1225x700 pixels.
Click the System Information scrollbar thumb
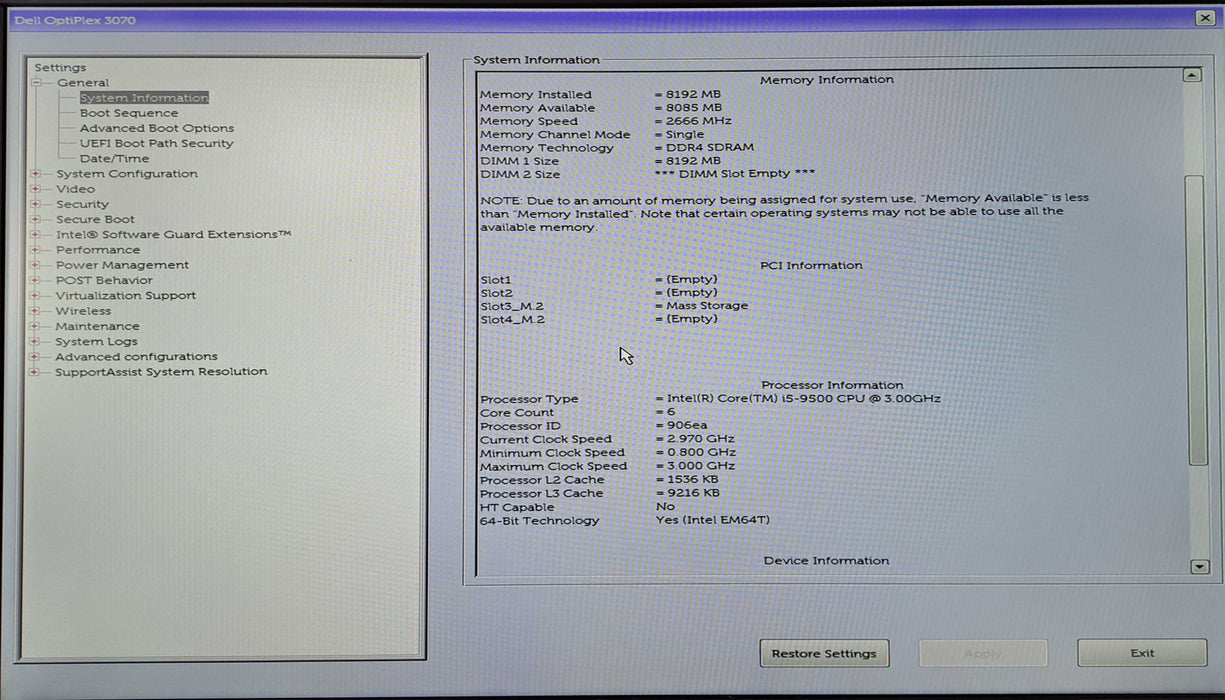(x=1197, y=320)
